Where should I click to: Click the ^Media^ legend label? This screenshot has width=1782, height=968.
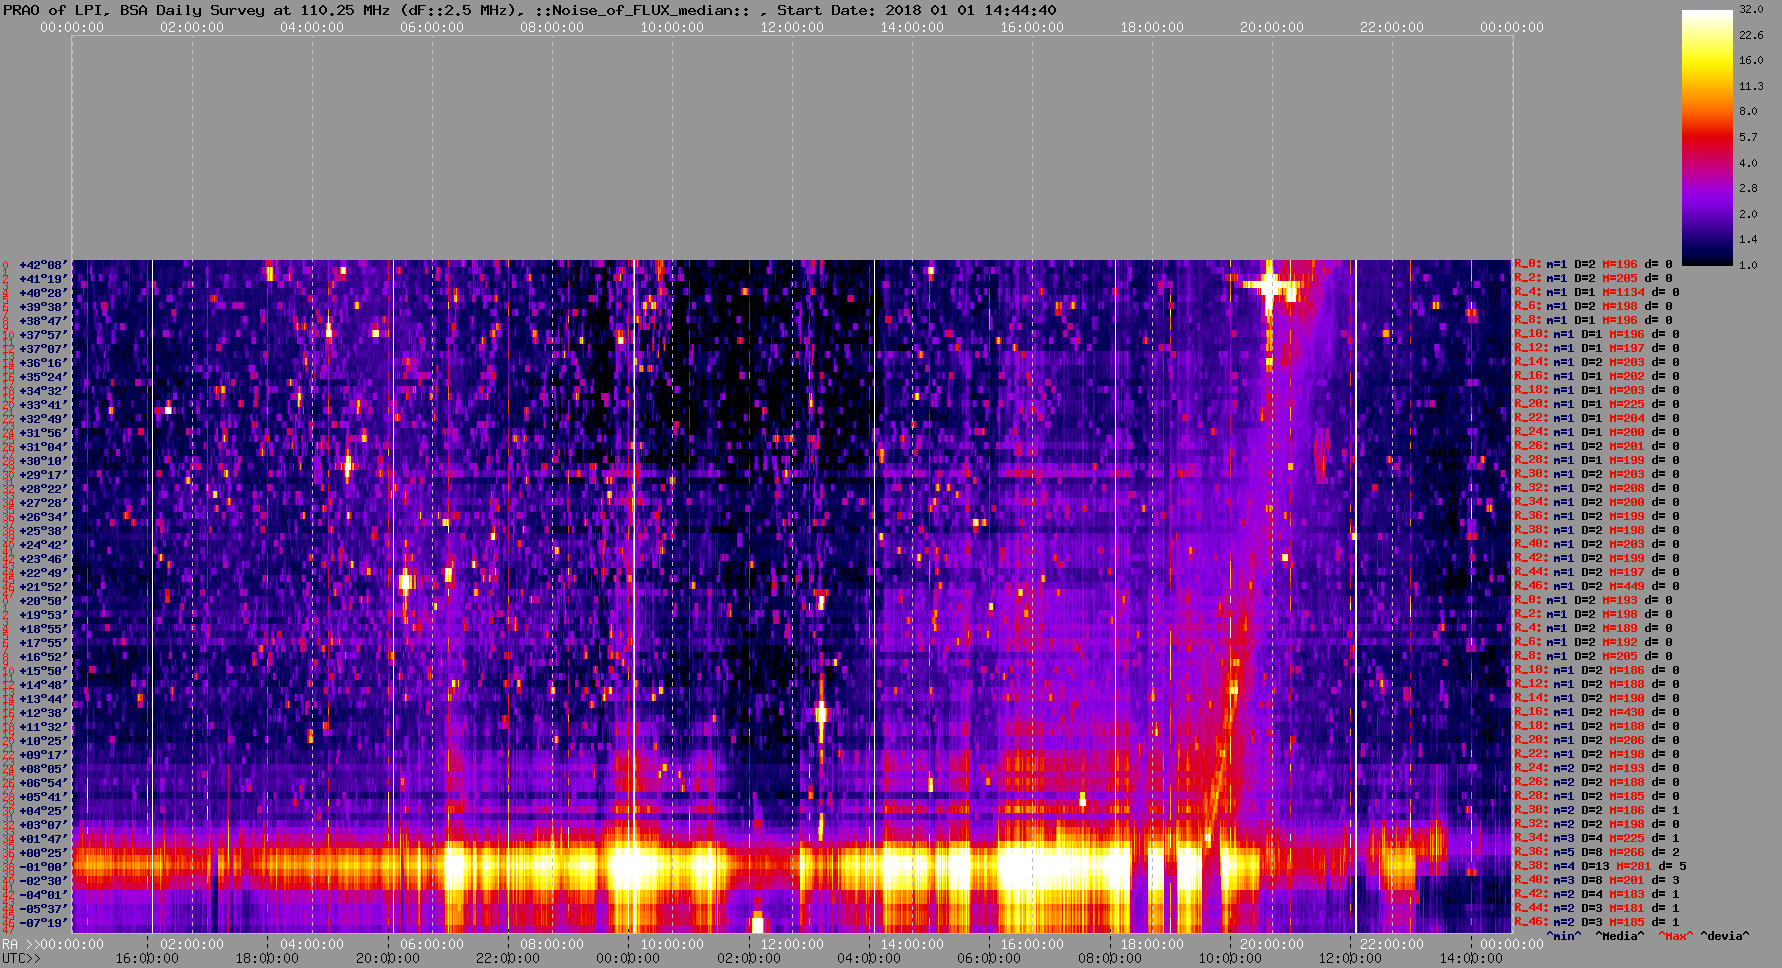(1619, 936)
